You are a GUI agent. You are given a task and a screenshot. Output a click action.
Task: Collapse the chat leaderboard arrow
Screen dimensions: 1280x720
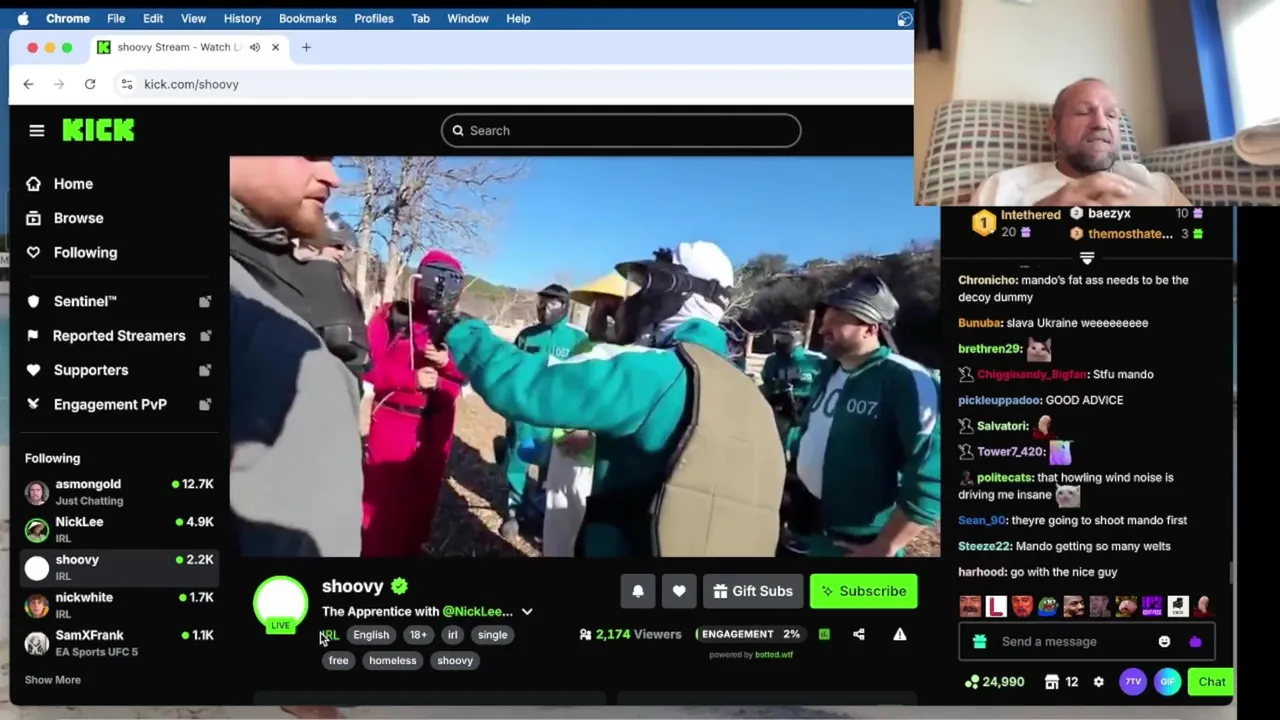click(1087, 258)
